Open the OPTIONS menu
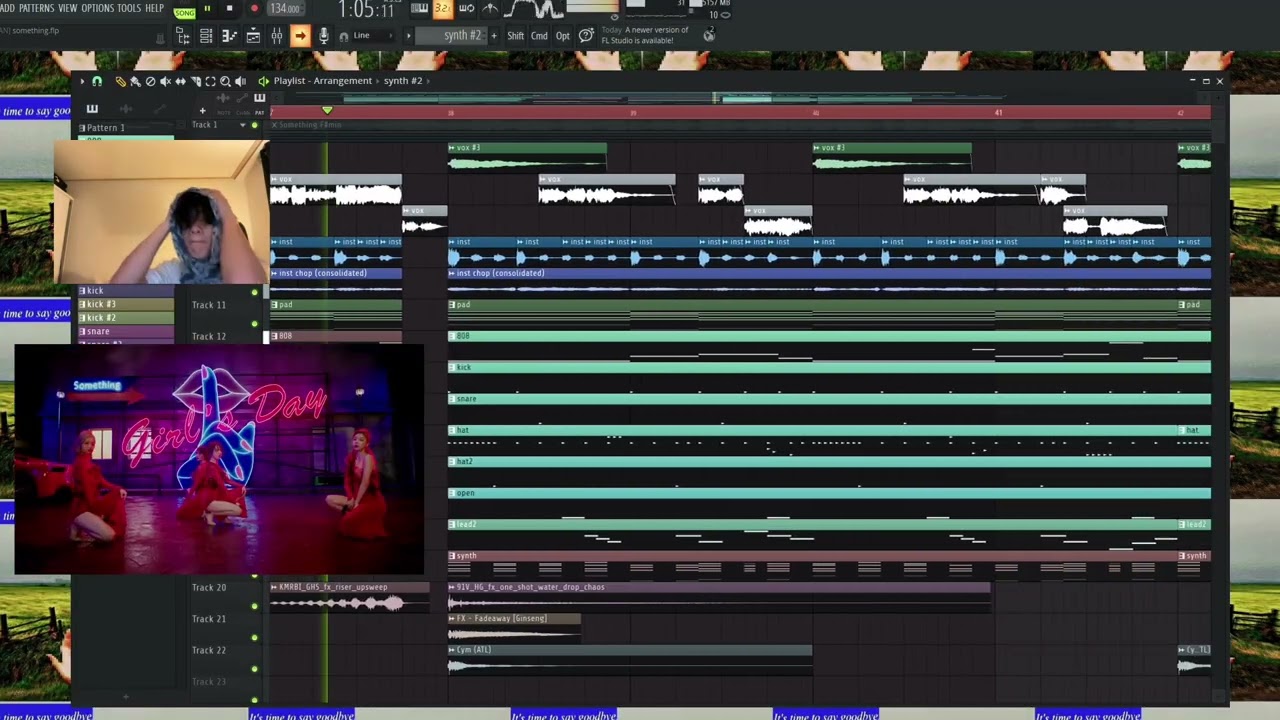 click(97, 8)
